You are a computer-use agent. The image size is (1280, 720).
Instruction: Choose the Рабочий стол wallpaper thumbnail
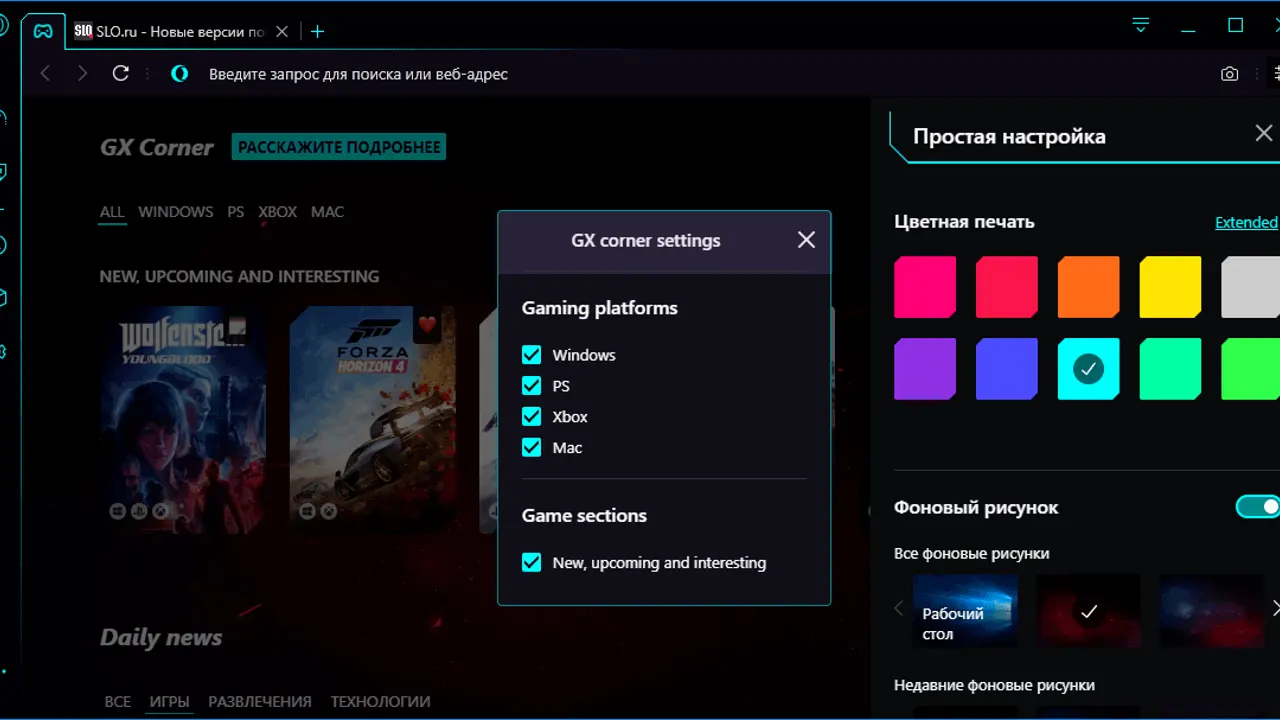[x=965, y=610]
